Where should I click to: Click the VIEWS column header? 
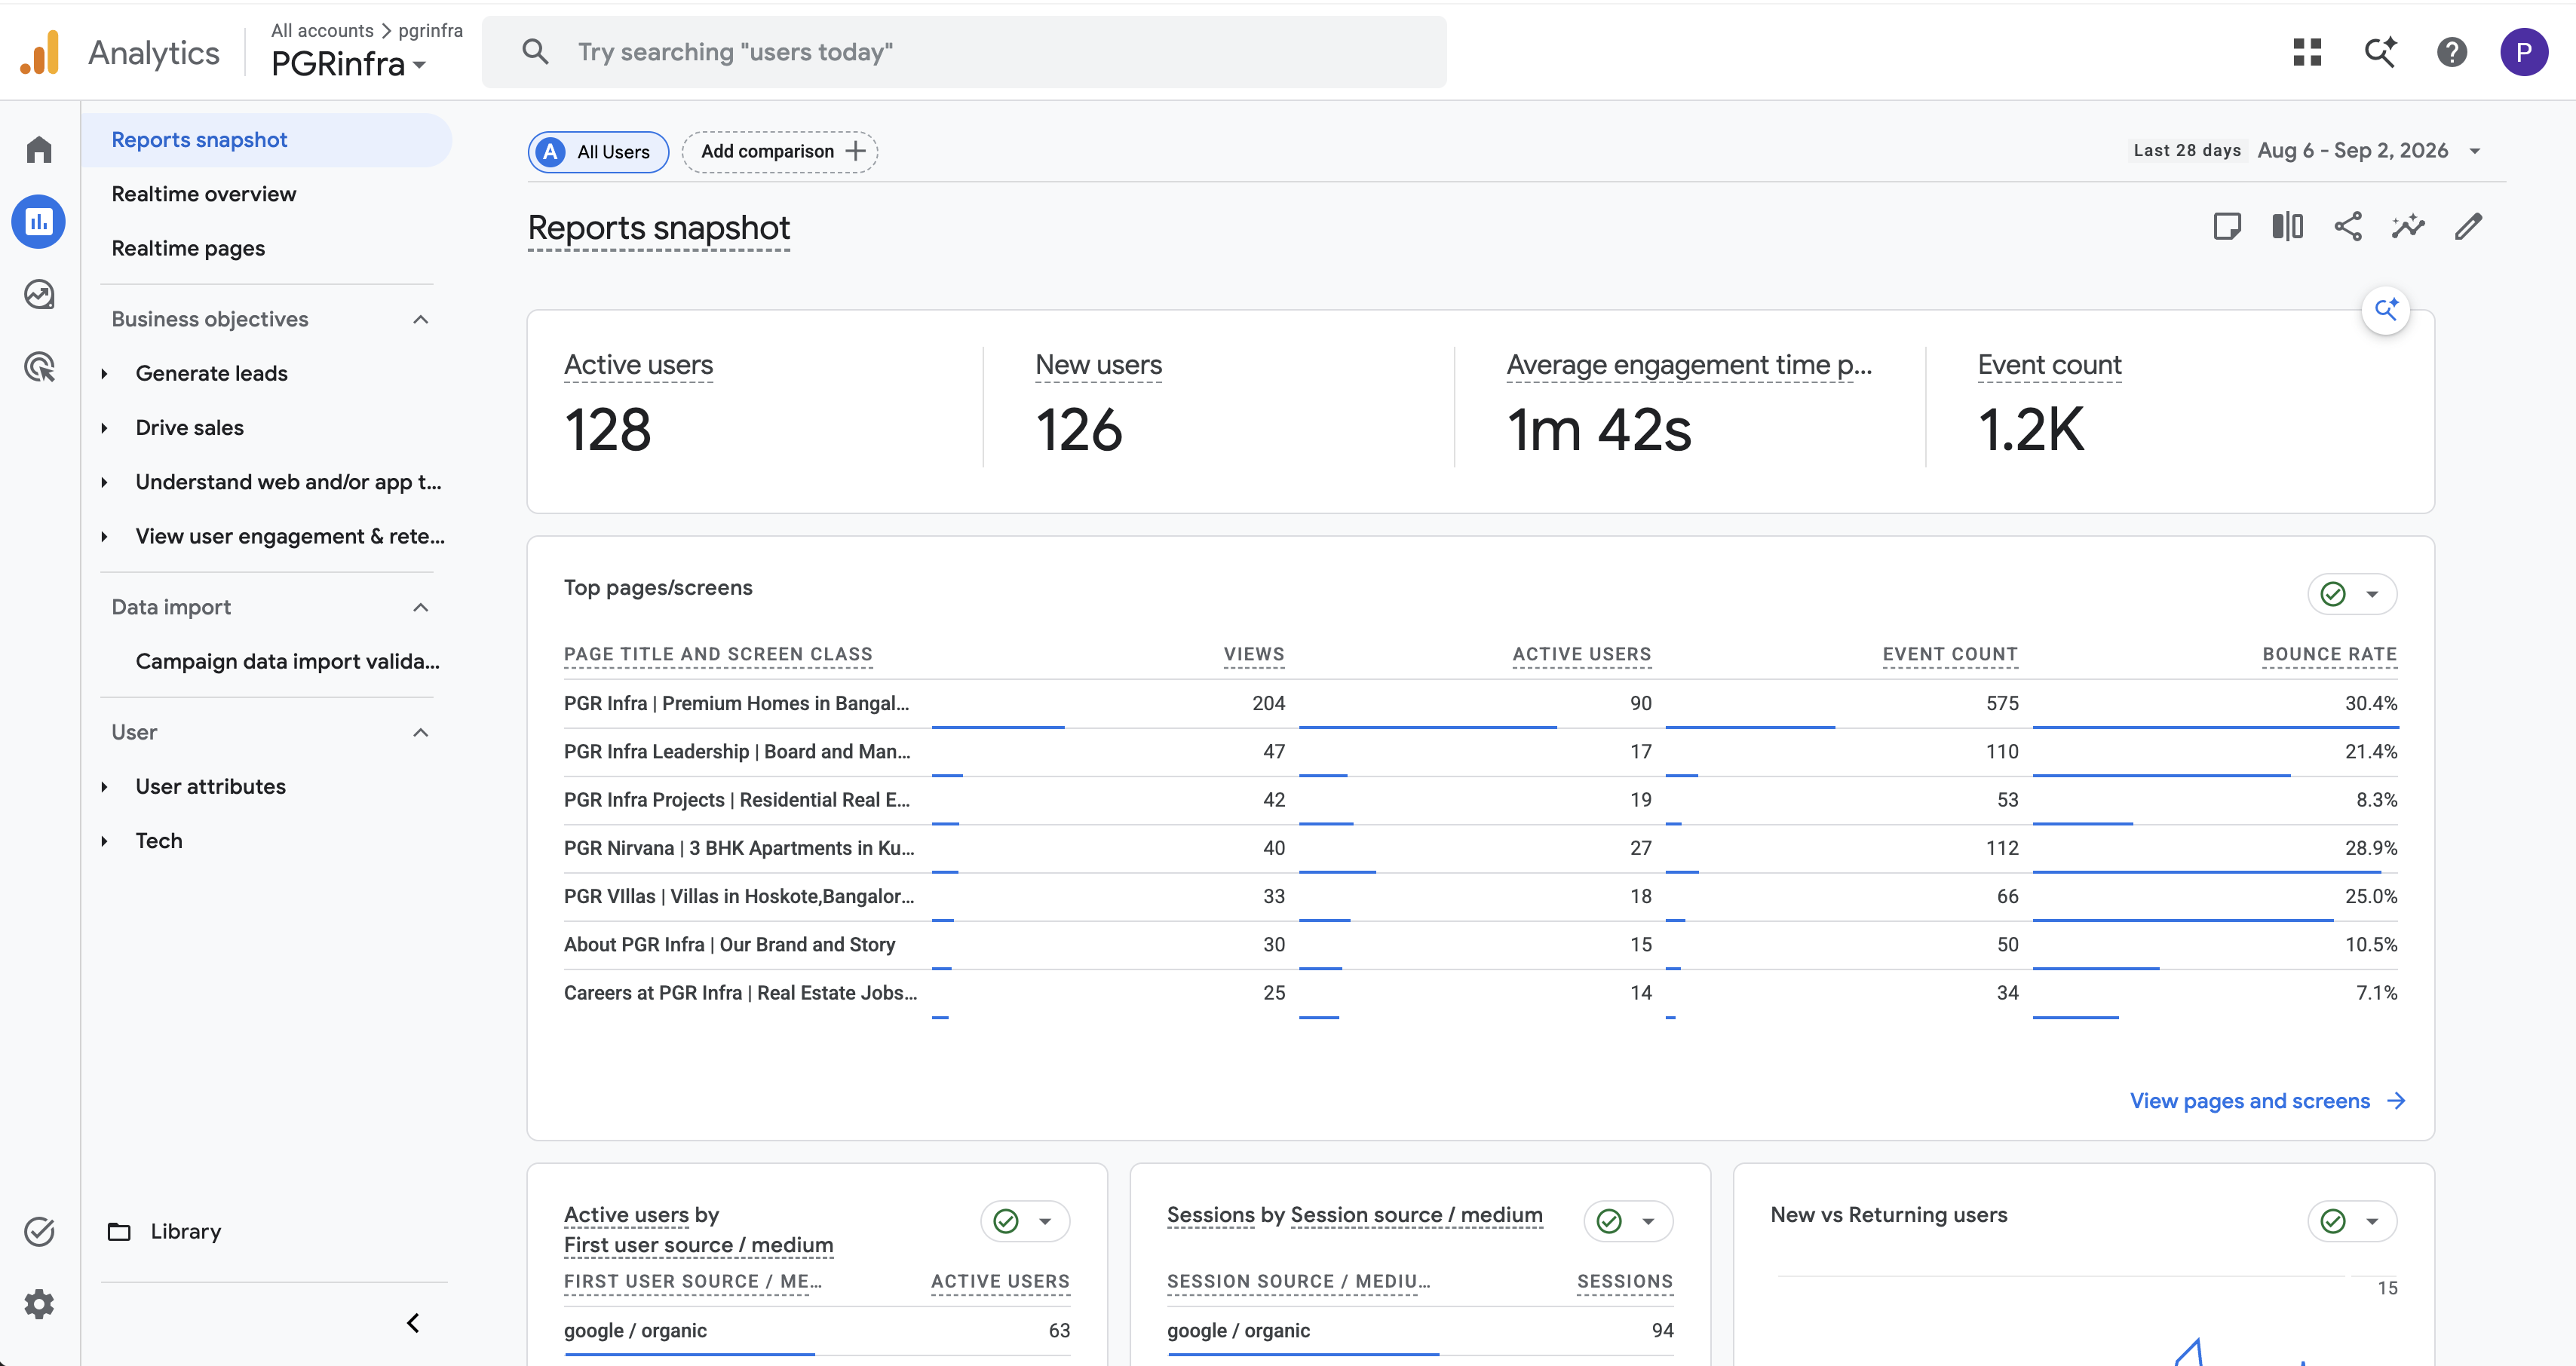tap(1254, 654)
